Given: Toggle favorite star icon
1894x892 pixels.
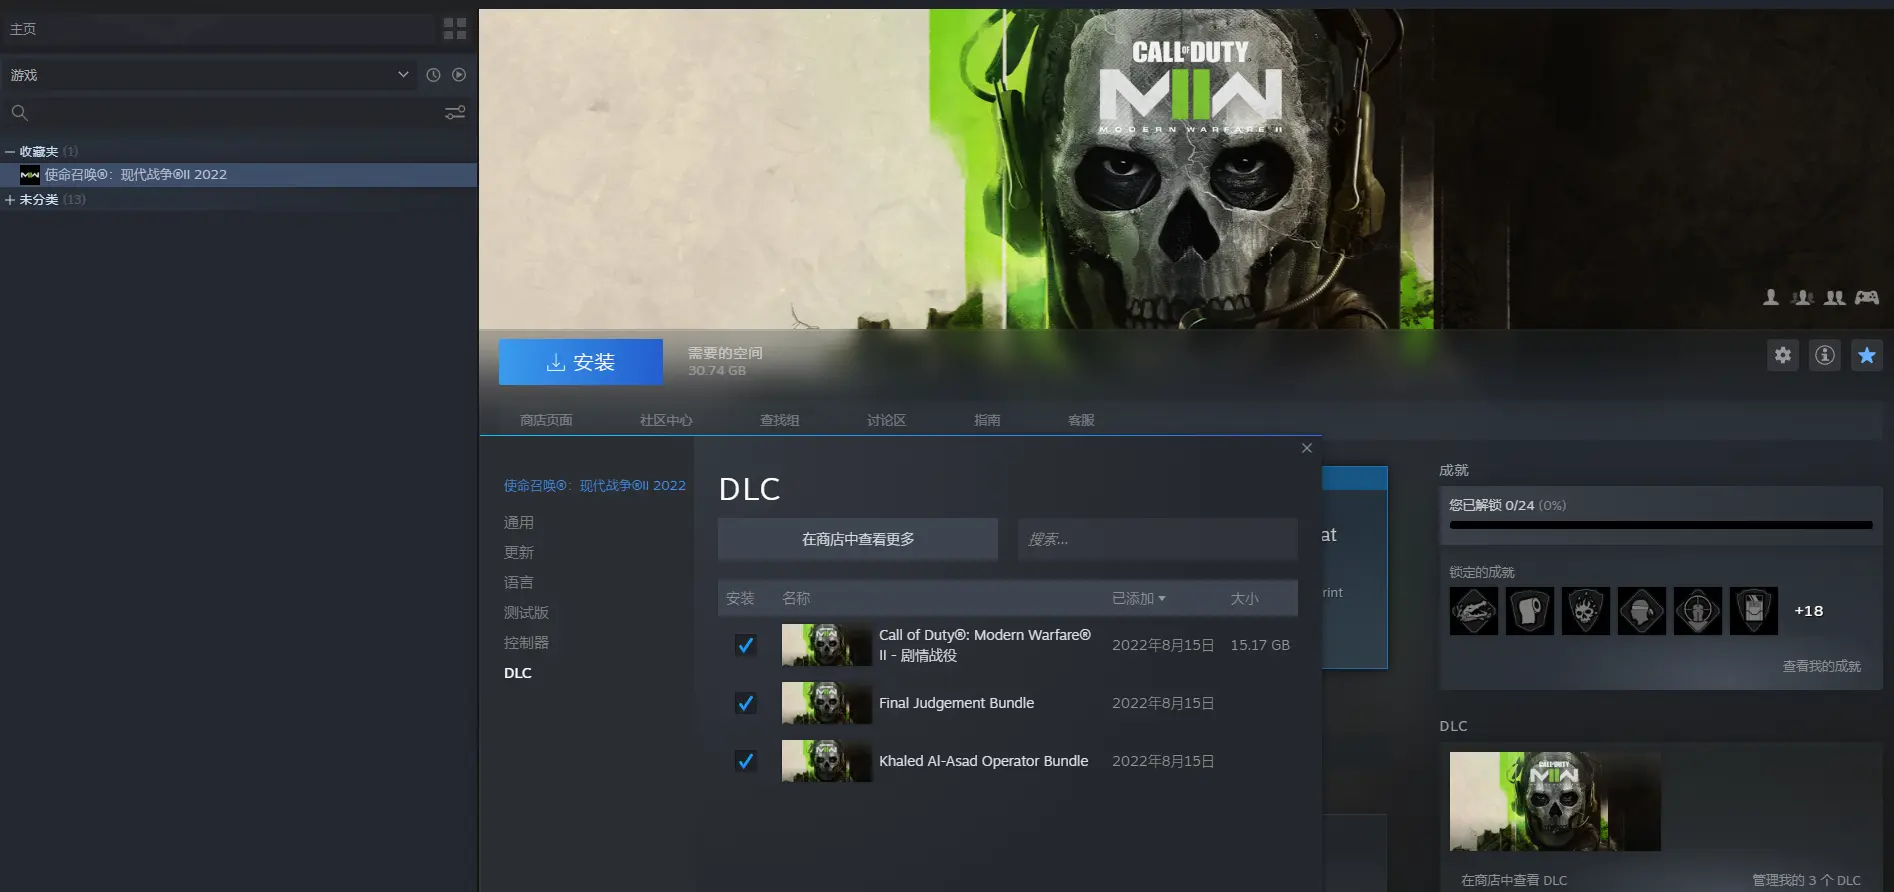Looking at the screenshot, I should [1867, 355].
